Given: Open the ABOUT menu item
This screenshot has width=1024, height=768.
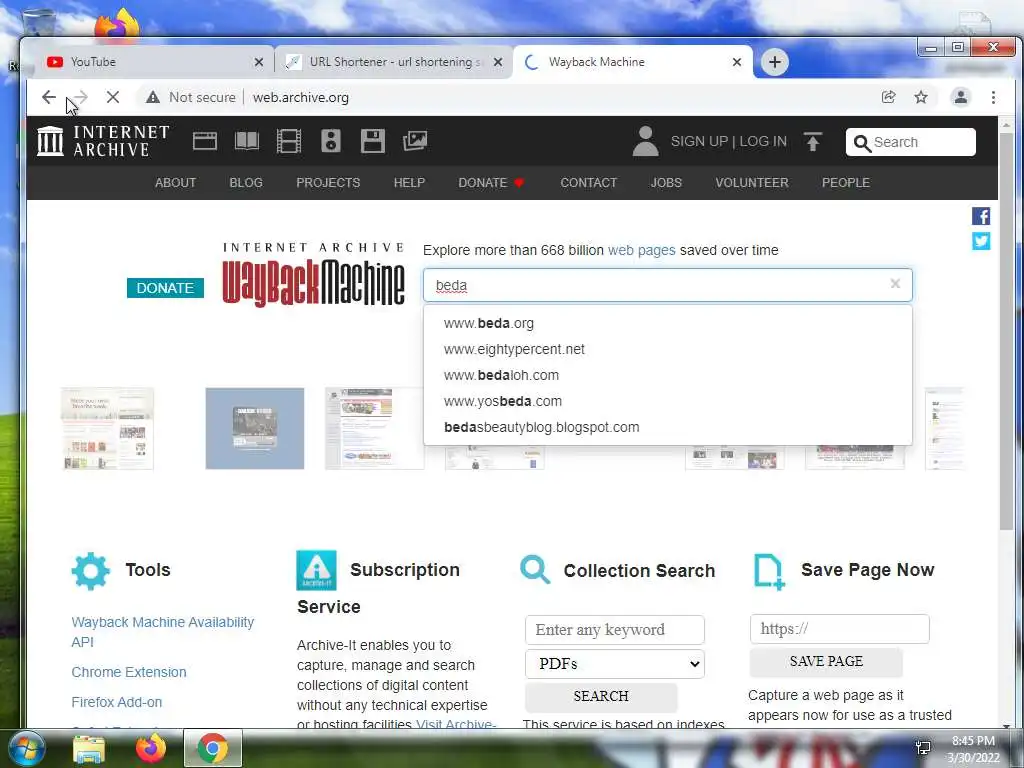Looking at the screenshot, I should pyautogui.click(x=175, y=183).
